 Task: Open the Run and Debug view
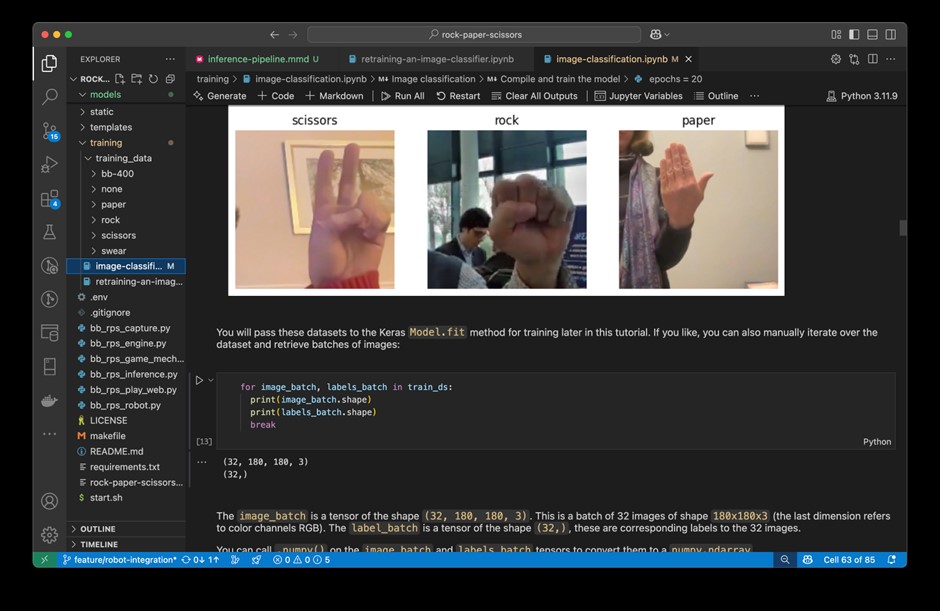point(49,164)
